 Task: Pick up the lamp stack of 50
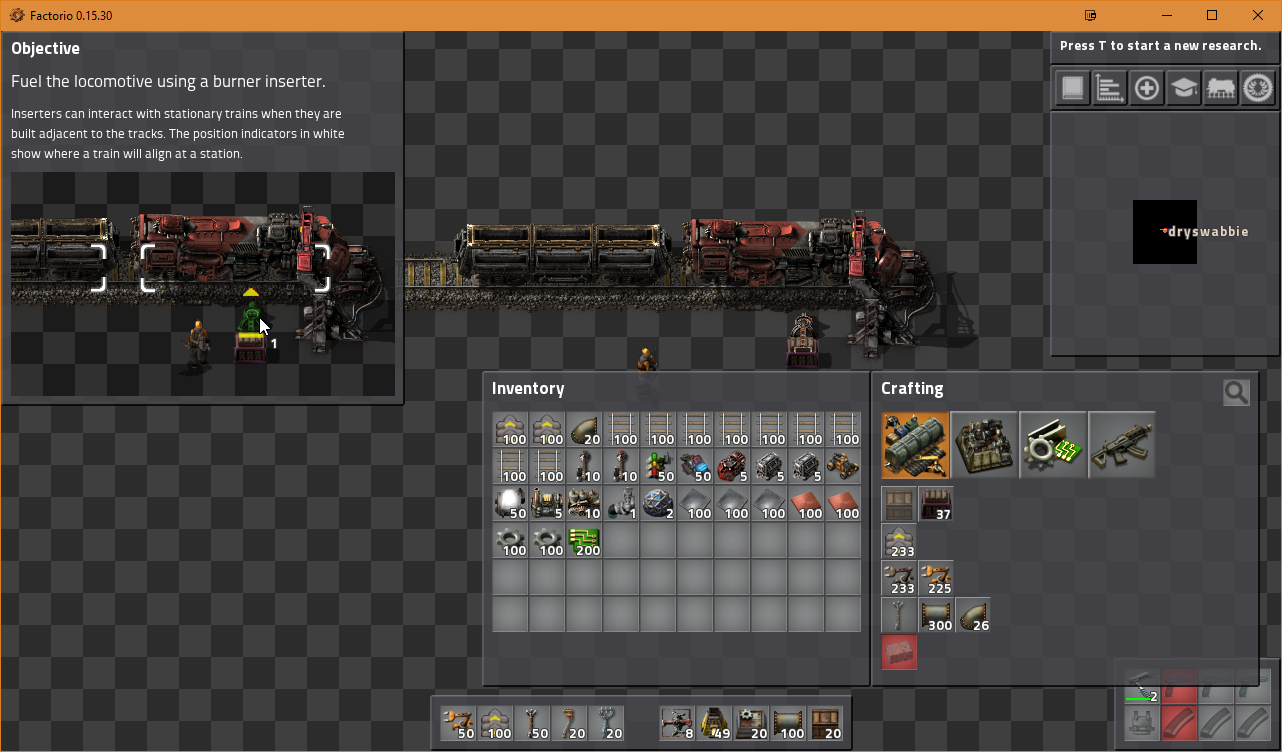coord(510,503)
